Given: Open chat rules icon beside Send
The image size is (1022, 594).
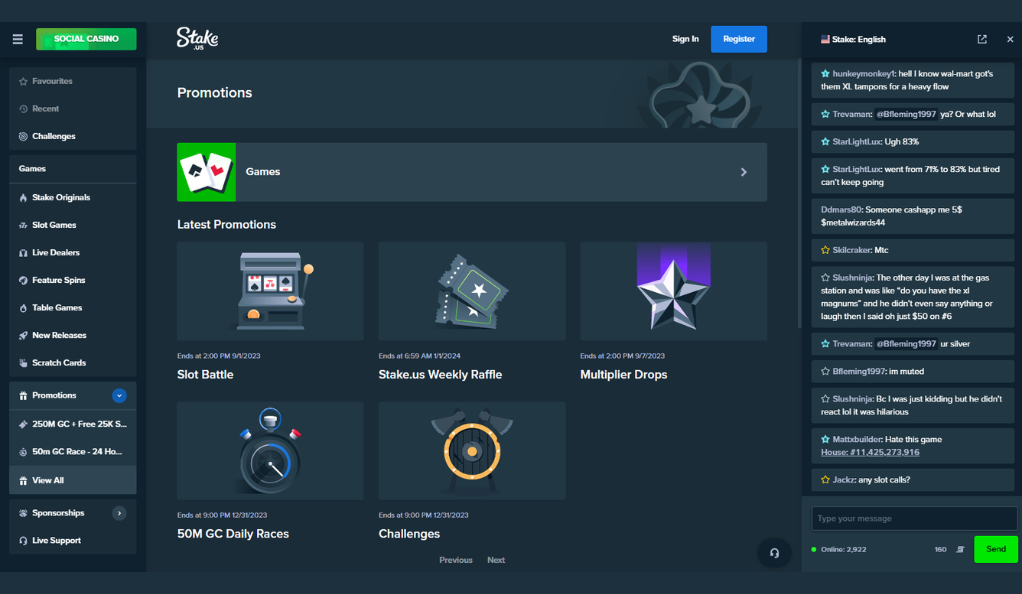Looking at the screenshot, I should click(x=960, y=550).
